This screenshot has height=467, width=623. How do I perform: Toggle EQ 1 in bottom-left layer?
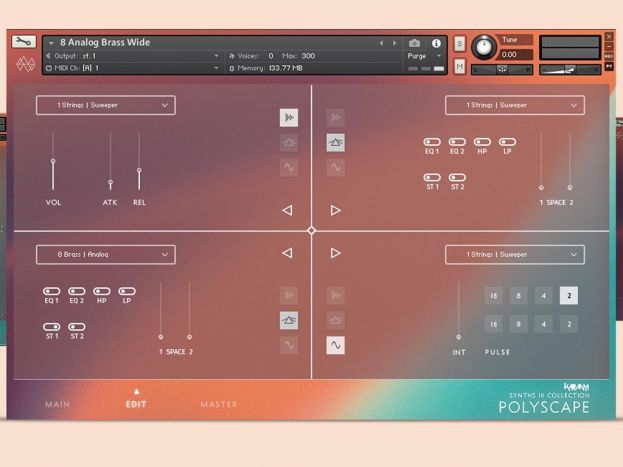tap(52, 291)
